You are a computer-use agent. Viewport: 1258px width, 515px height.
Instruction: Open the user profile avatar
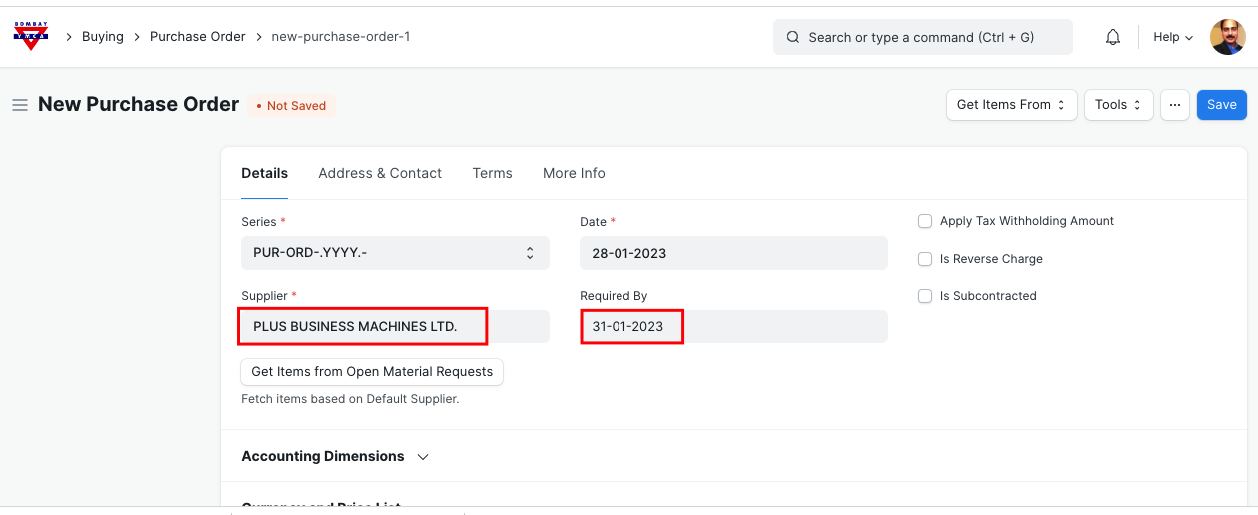point(1227,37)
